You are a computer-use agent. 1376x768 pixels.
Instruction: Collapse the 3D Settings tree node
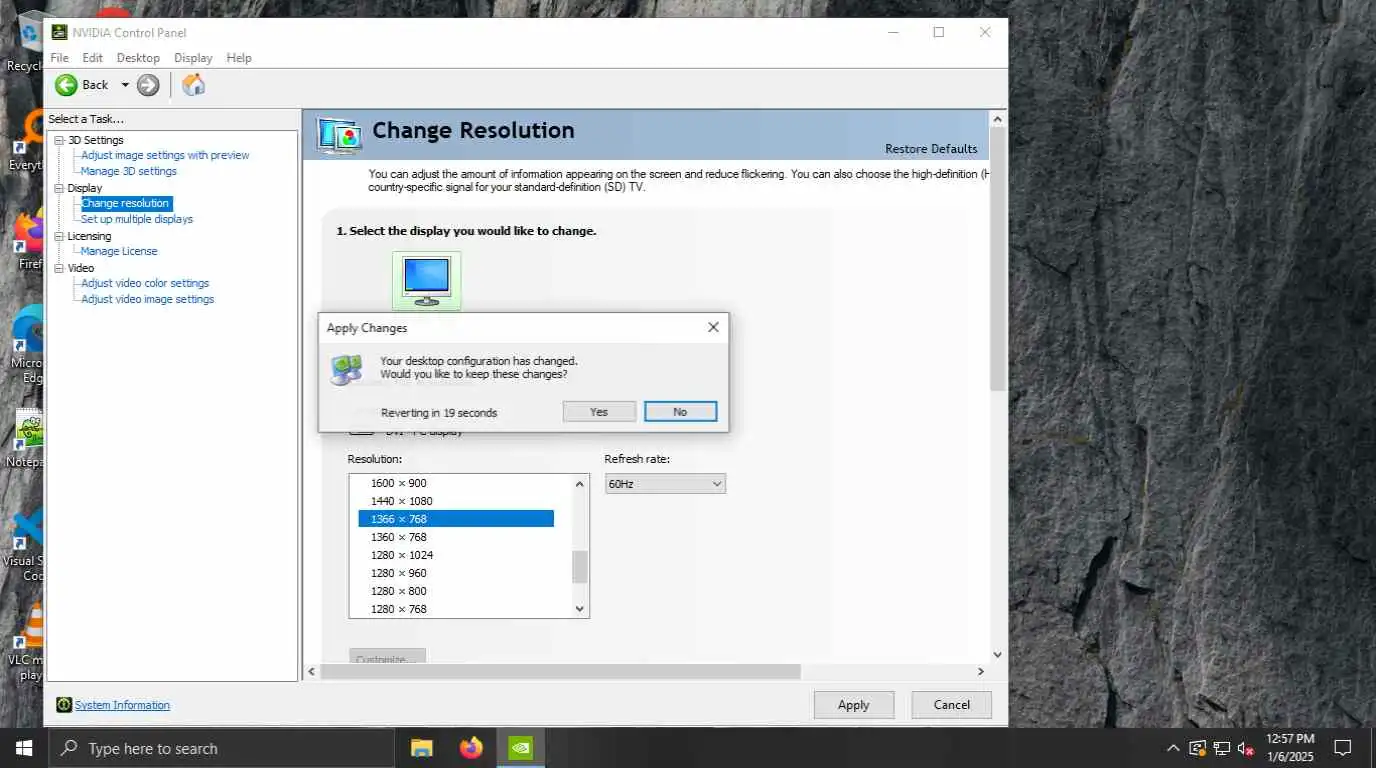pyautogui.click(x=59, y=140)
